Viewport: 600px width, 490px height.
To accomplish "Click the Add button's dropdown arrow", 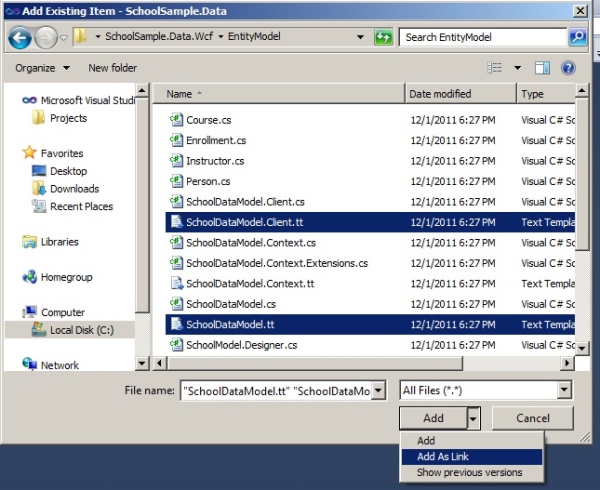I will (473, 418).
